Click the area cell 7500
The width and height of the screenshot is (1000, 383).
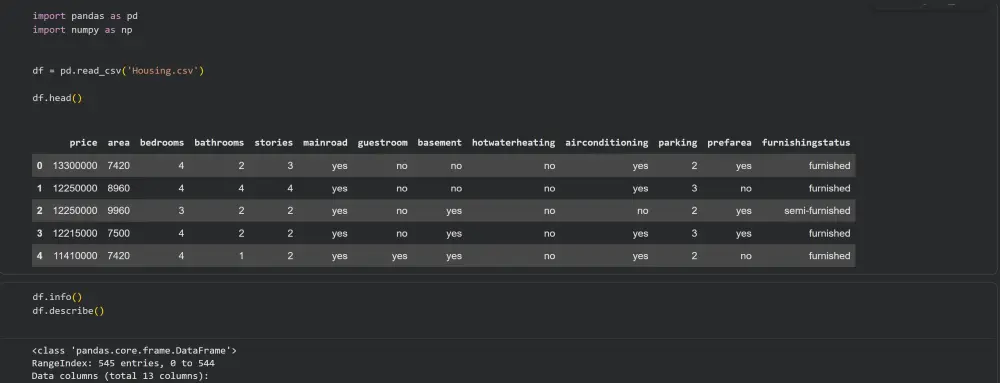tap(119, 233)
